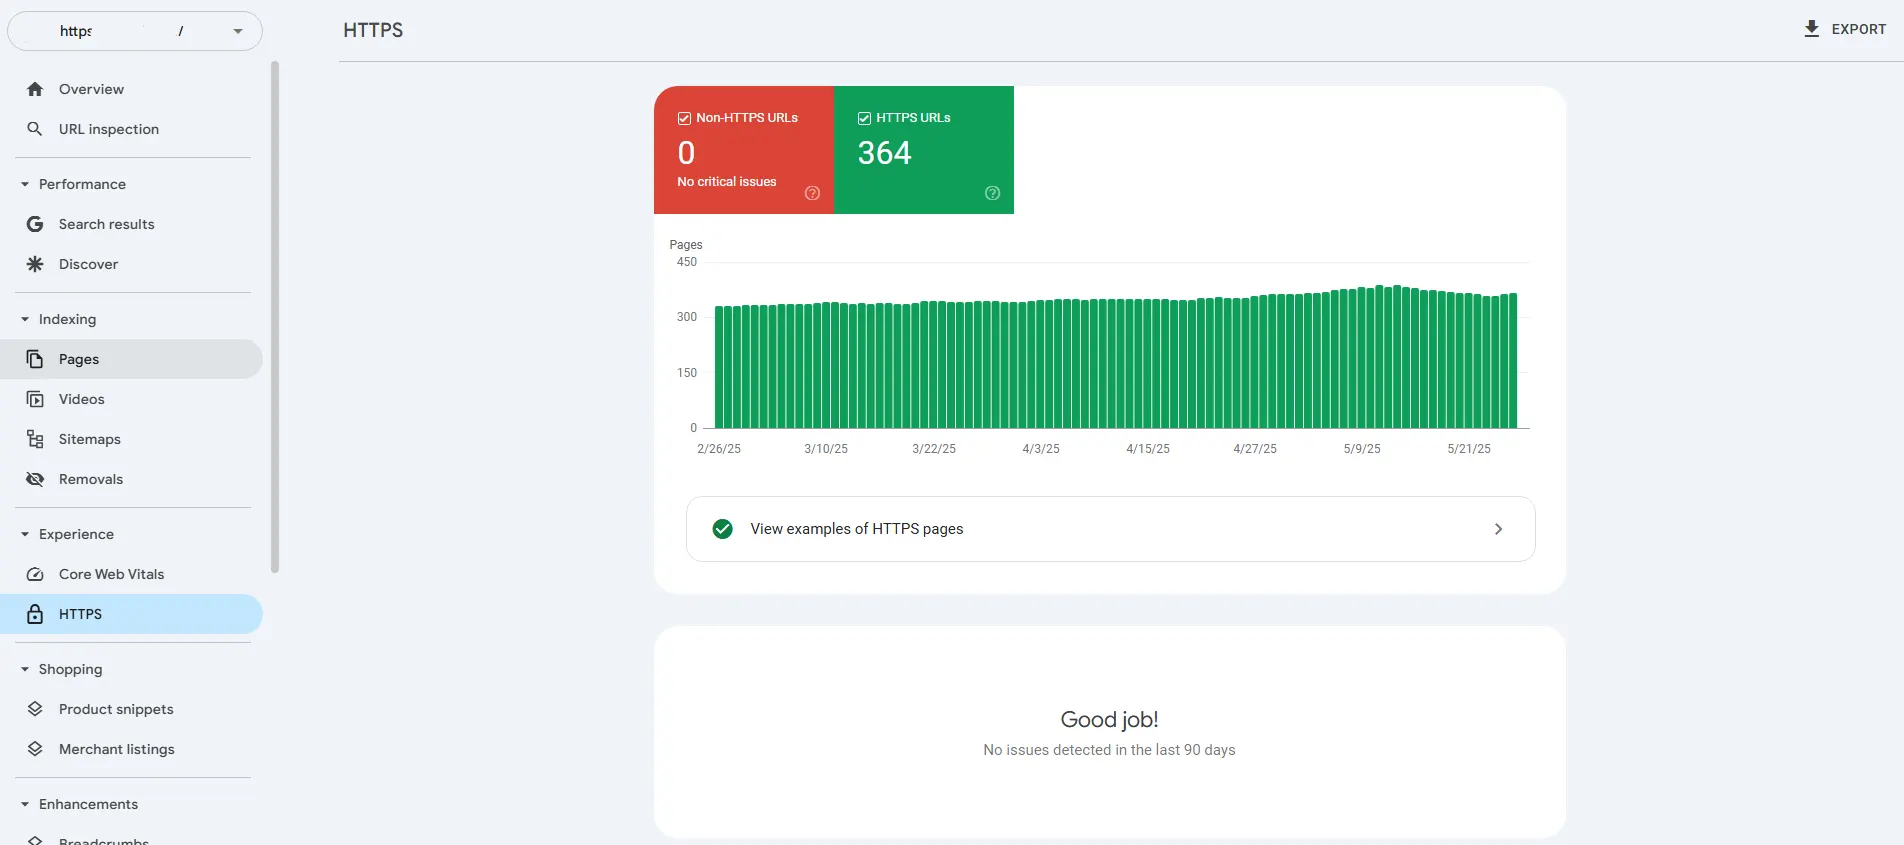
Task: Click chevron arrow on View examples row
Action: 1498,529
